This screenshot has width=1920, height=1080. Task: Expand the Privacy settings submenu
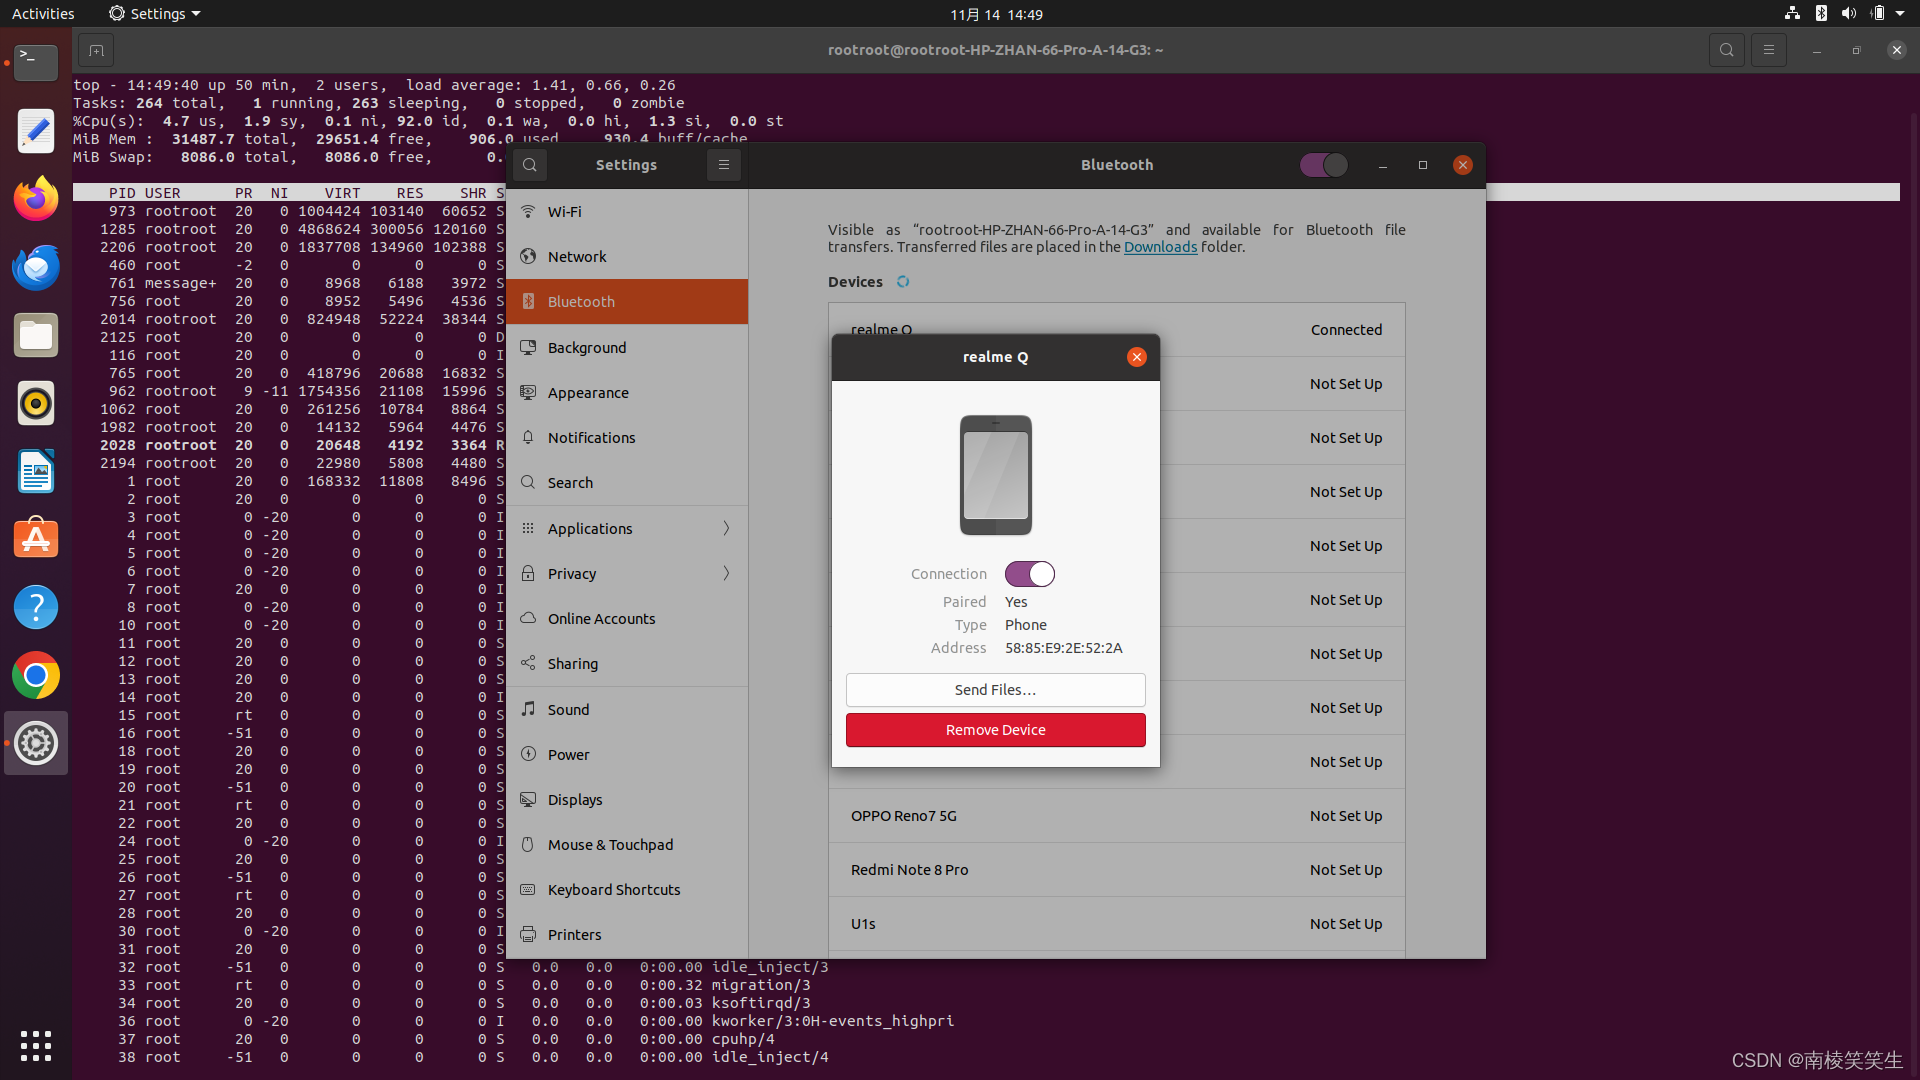[726, 573]
